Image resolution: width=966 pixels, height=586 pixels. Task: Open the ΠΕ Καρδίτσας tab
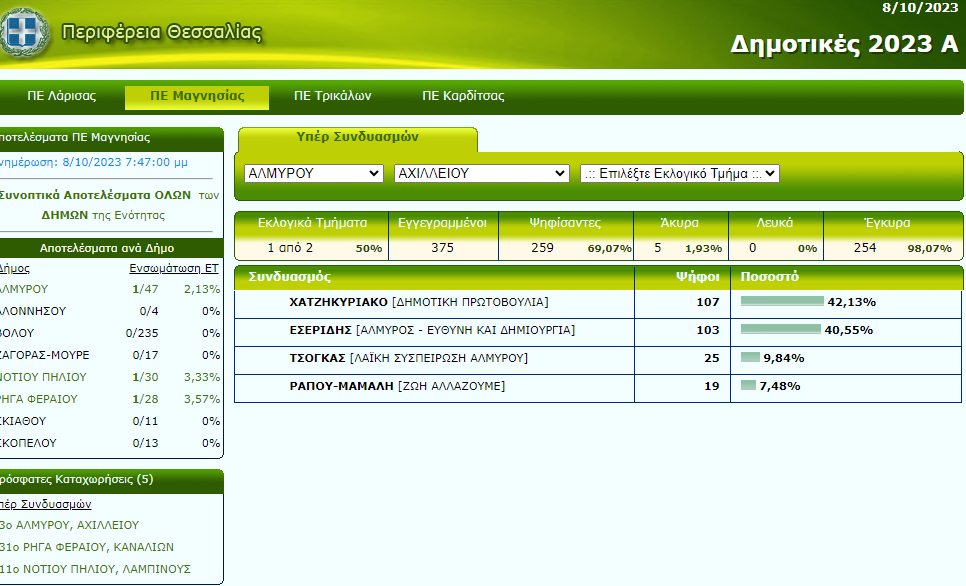coord(463,97)
